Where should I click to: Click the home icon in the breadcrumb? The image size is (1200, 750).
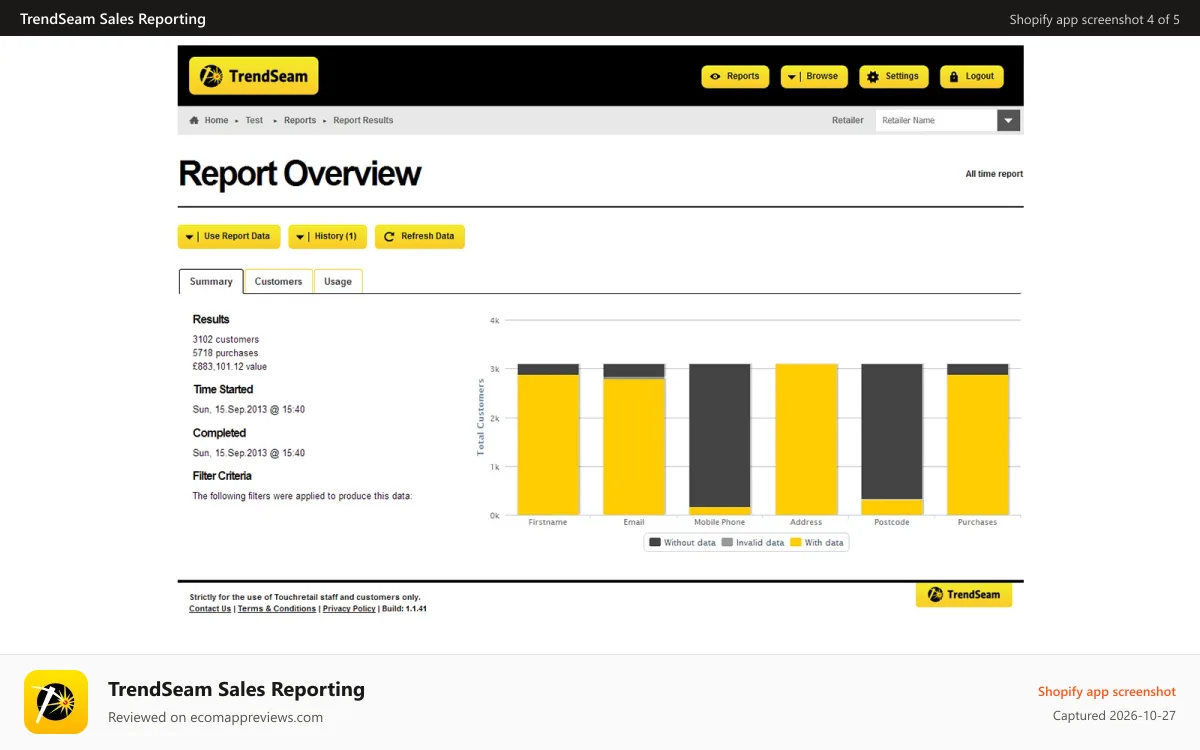click(194, 120)
